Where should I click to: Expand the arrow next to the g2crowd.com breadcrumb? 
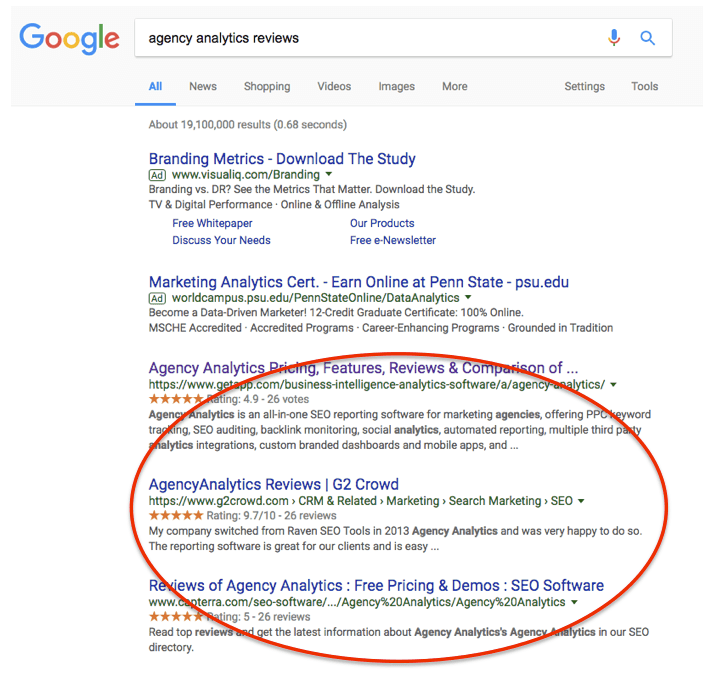click(581, 501)
